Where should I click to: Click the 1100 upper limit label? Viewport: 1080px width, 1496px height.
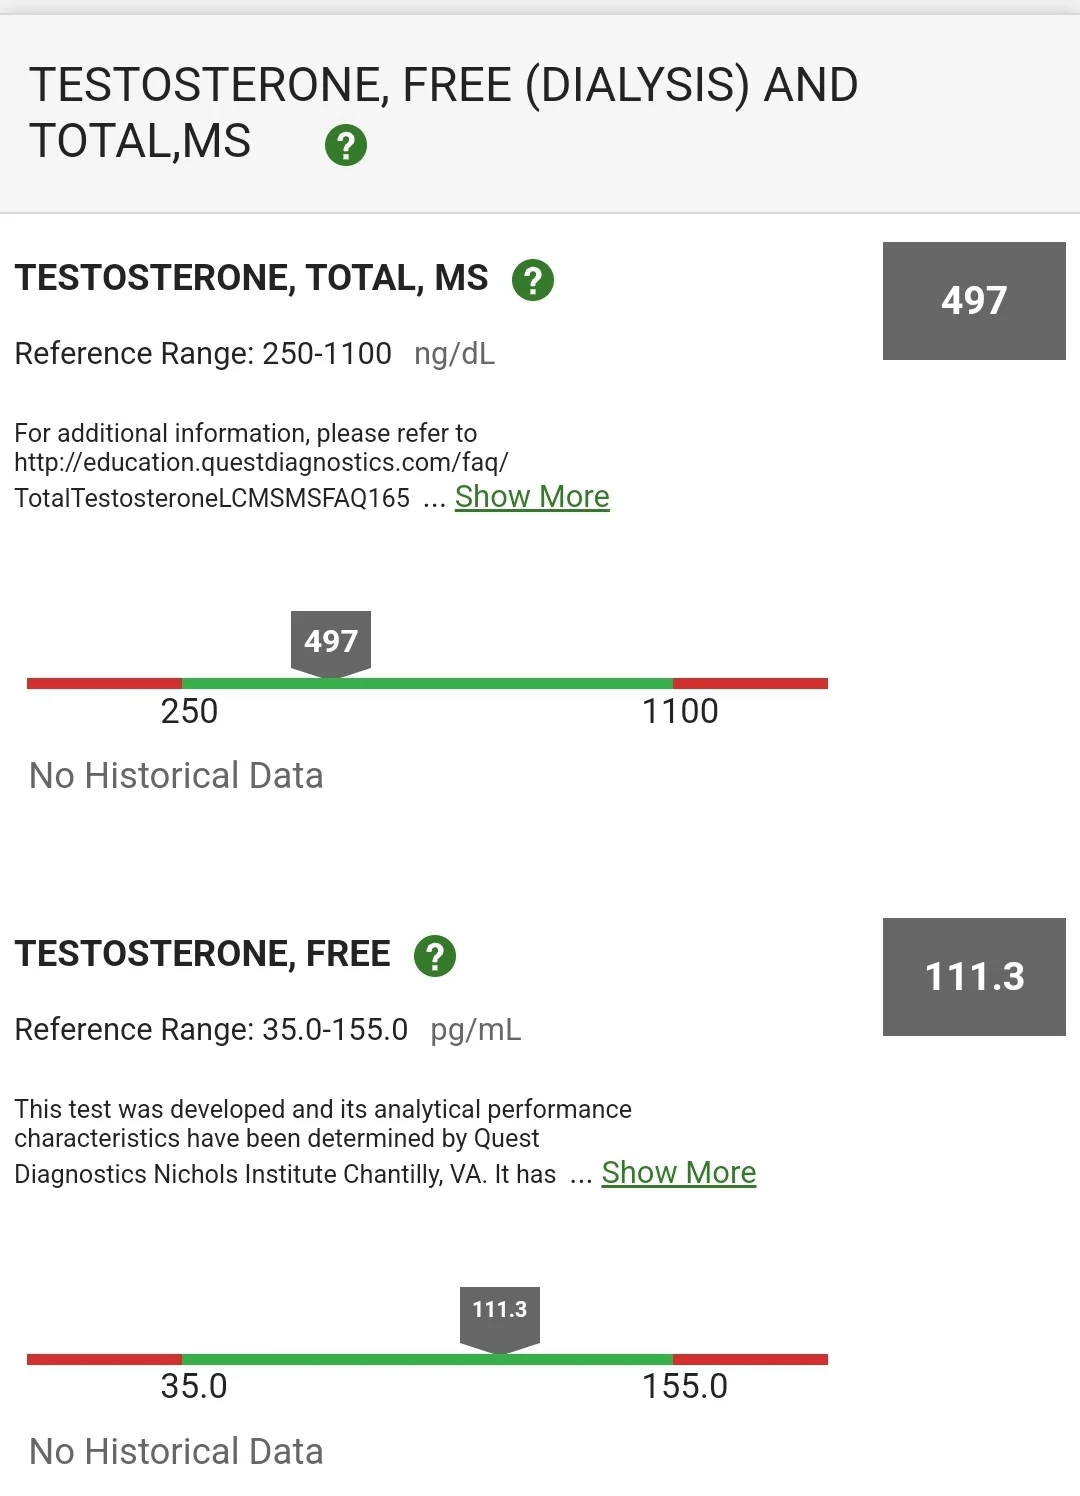680,711
